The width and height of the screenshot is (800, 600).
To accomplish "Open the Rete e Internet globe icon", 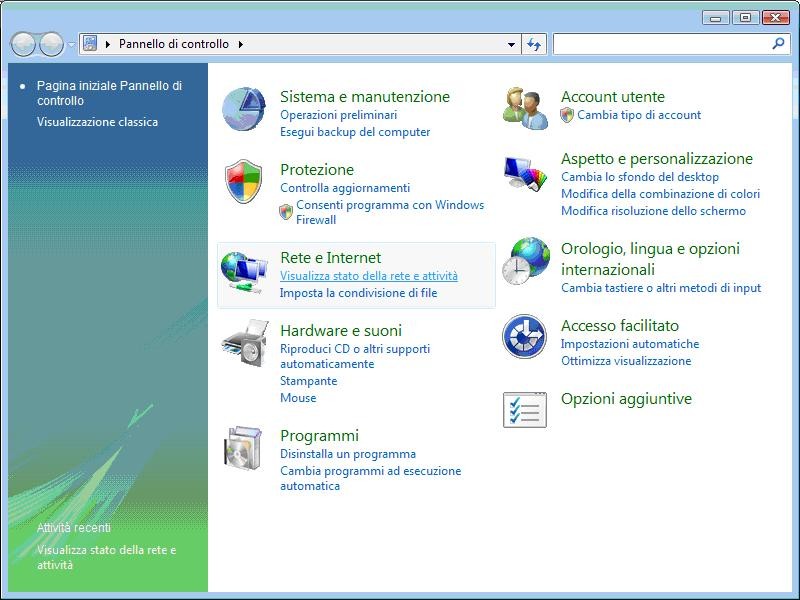I will point(244,273).
